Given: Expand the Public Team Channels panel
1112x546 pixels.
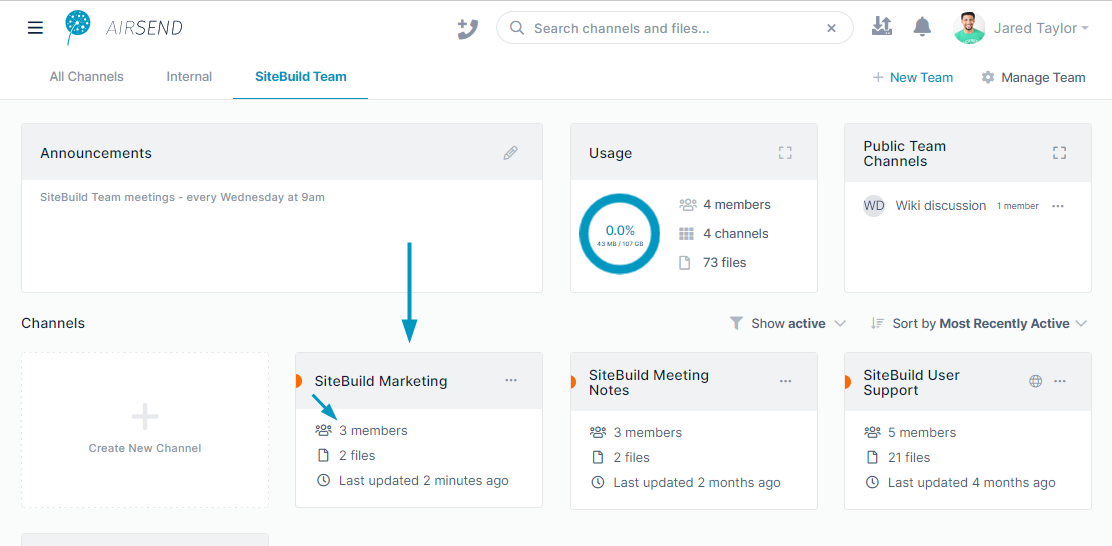Looking at the screenshot, I should pyautogui.click(x=1060, y=152).
